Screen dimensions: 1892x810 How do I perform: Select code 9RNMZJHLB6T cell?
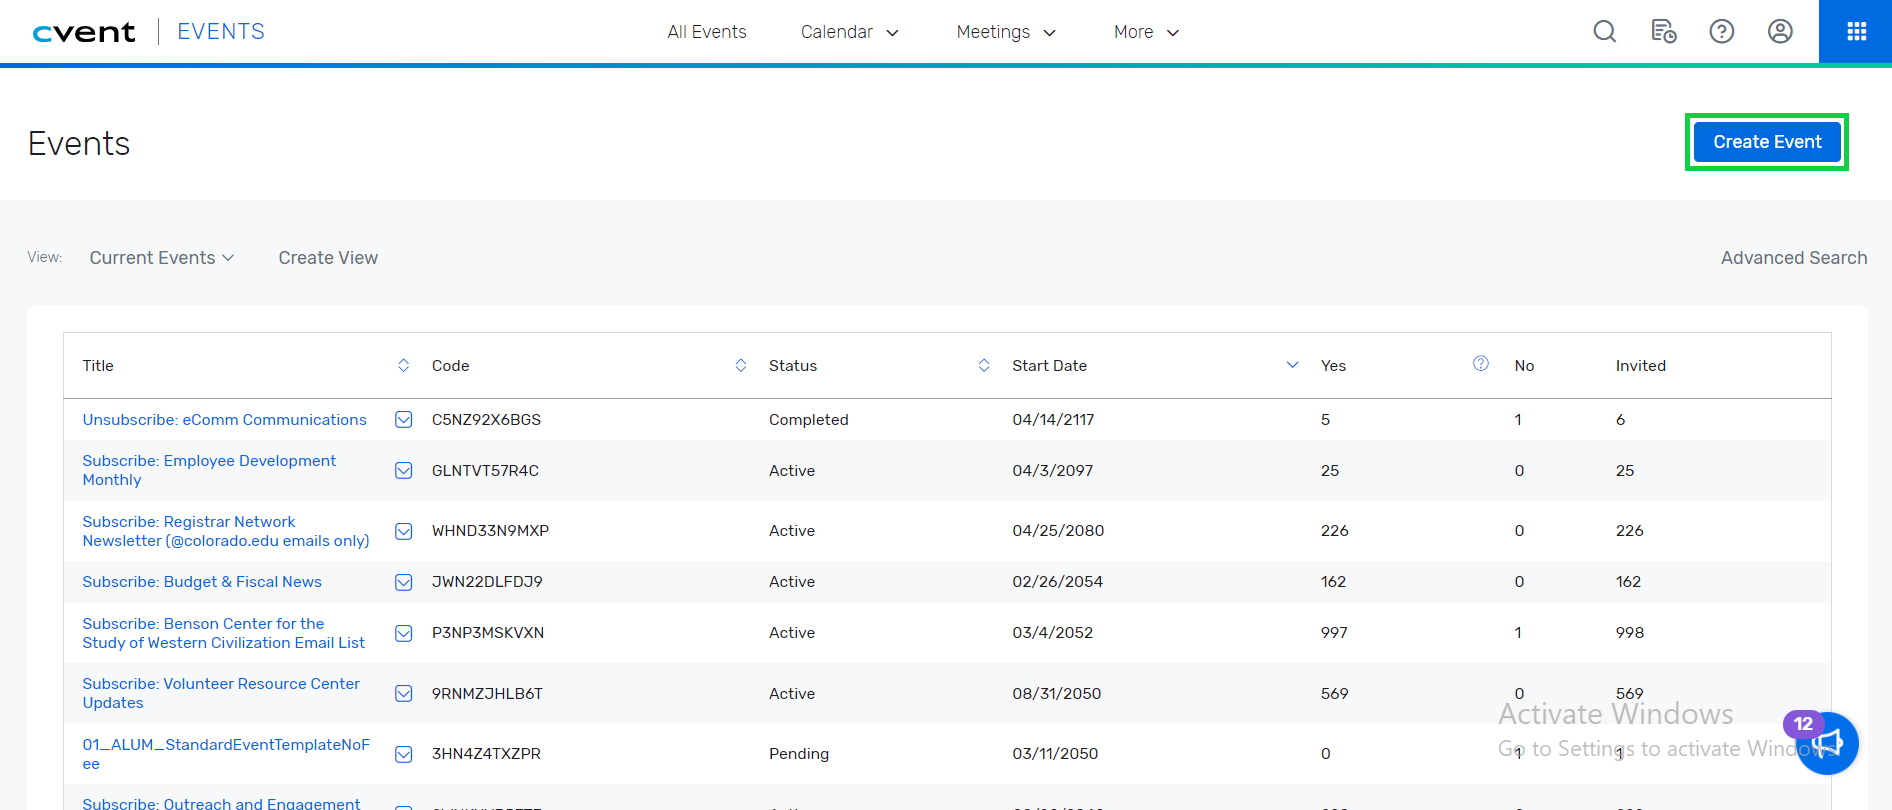[x=487, y=694]
